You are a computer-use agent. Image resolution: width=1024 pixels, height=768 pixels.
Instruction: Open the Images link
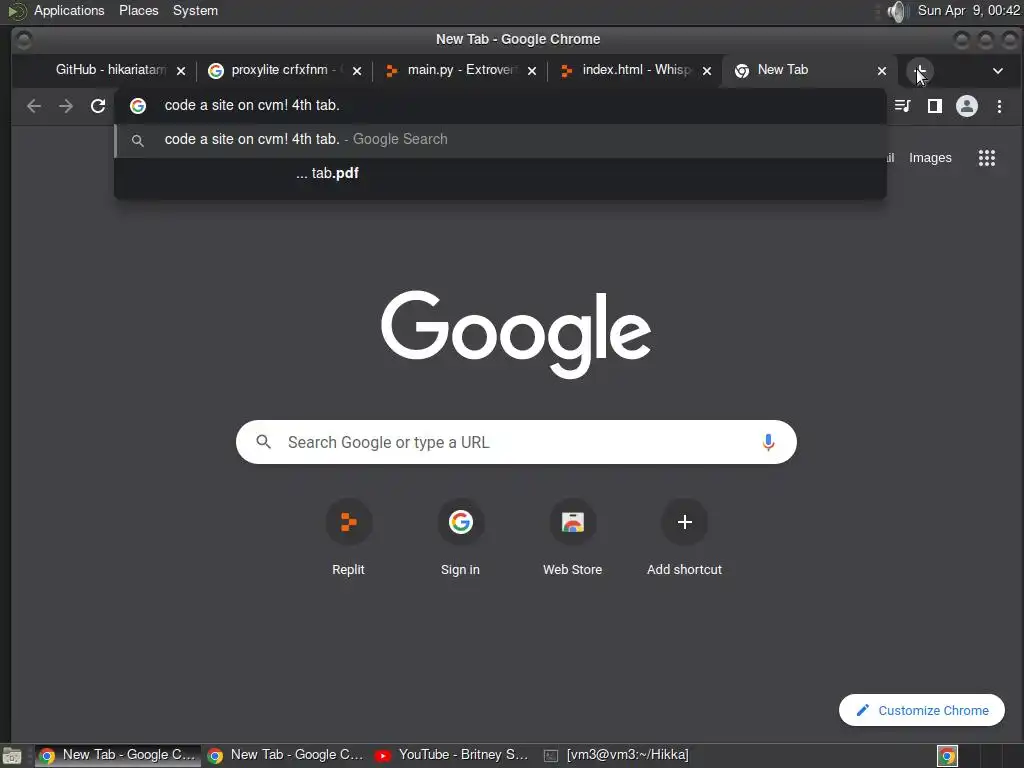point(930,157)
